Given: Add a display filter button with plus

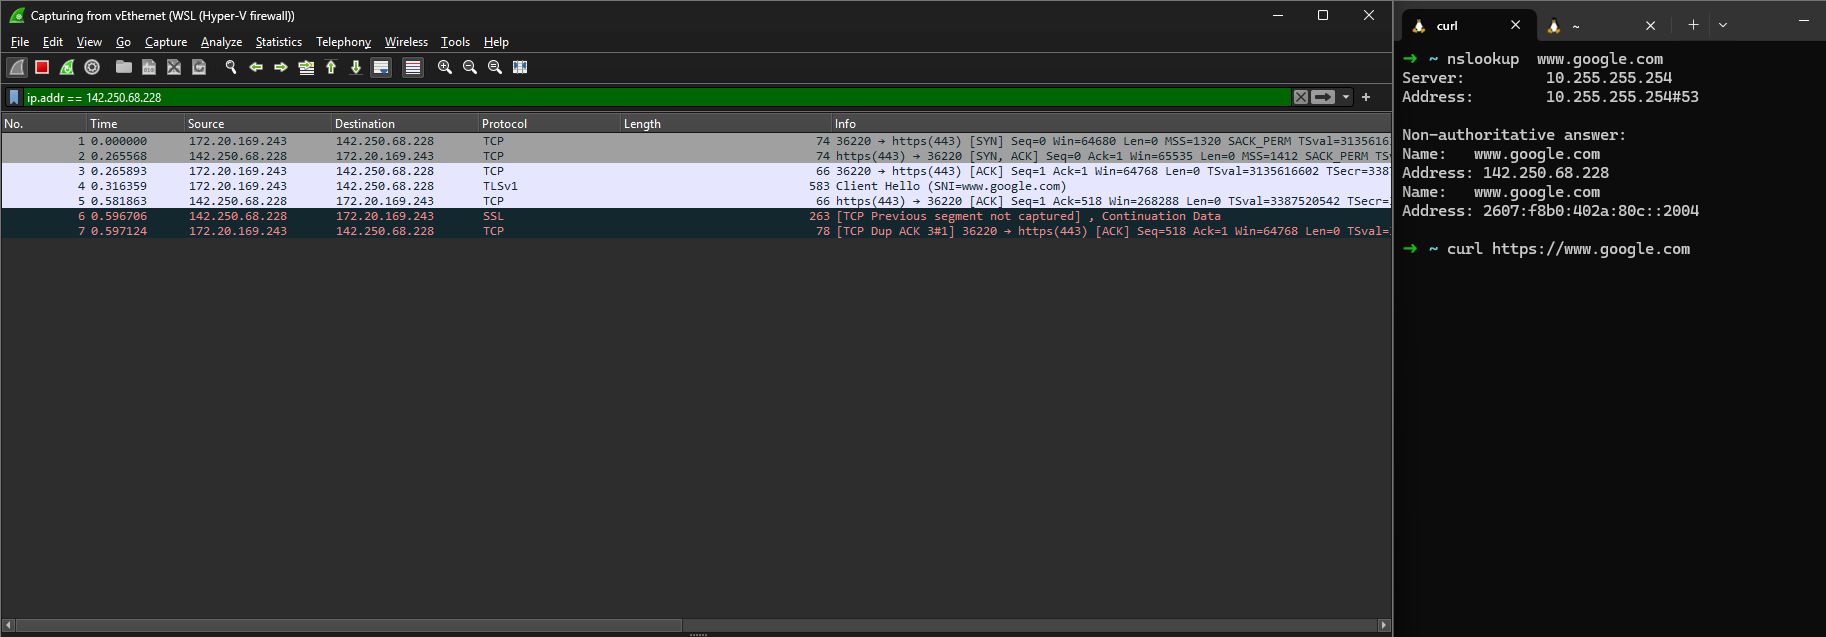Looking at the screenshot, I should (1366, 97).
